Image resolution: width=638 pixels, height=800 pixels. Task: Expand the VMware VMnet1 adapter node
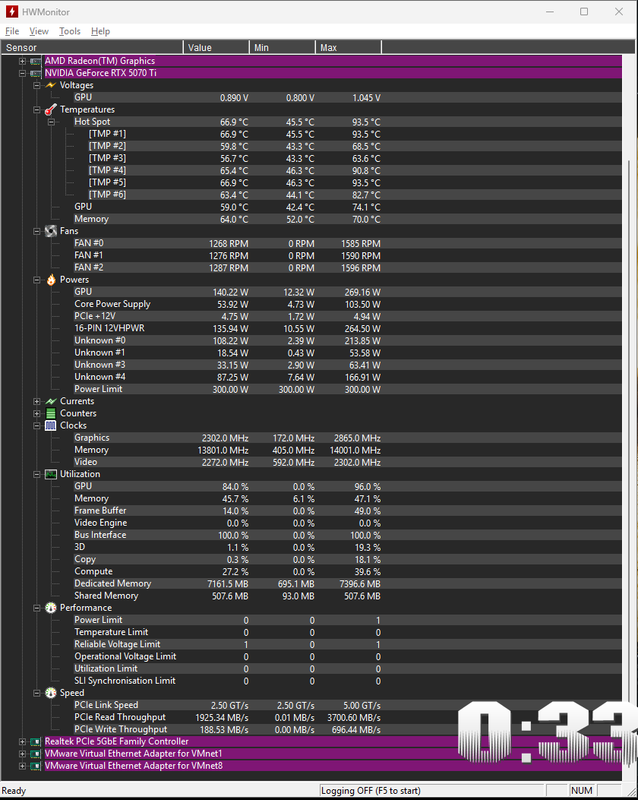(22, 754)
